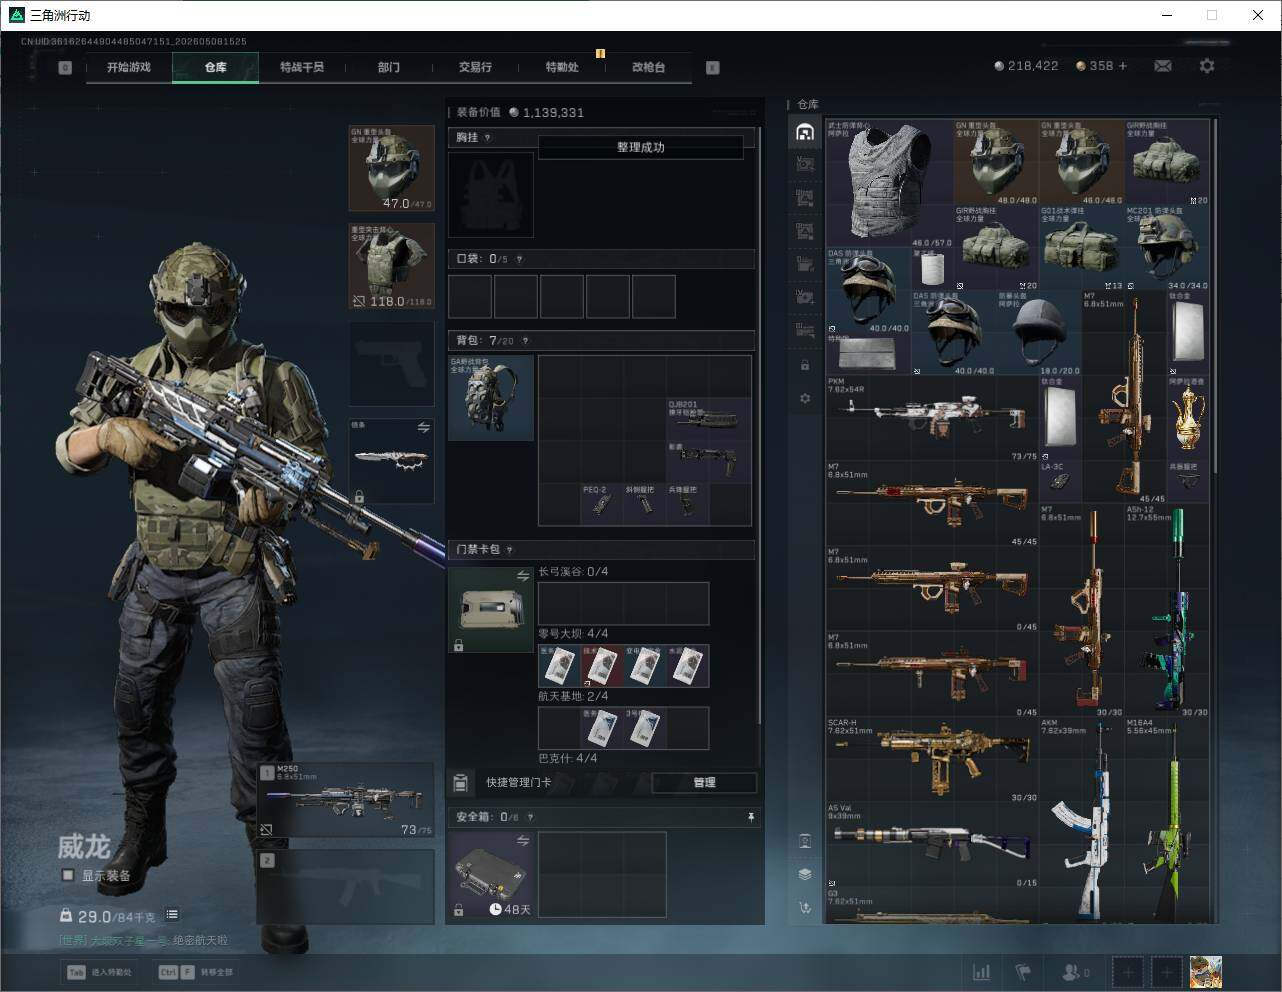Select the PKM machine gun in warehouse
The image size is (1282, 992).
[933, 419]
